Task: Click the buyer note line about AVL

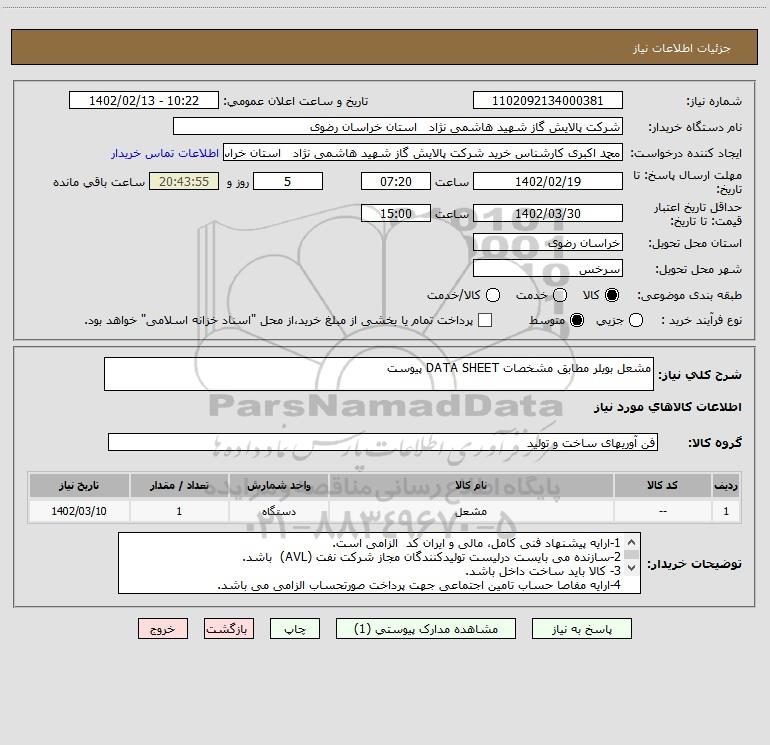Action: pos(432,557)
